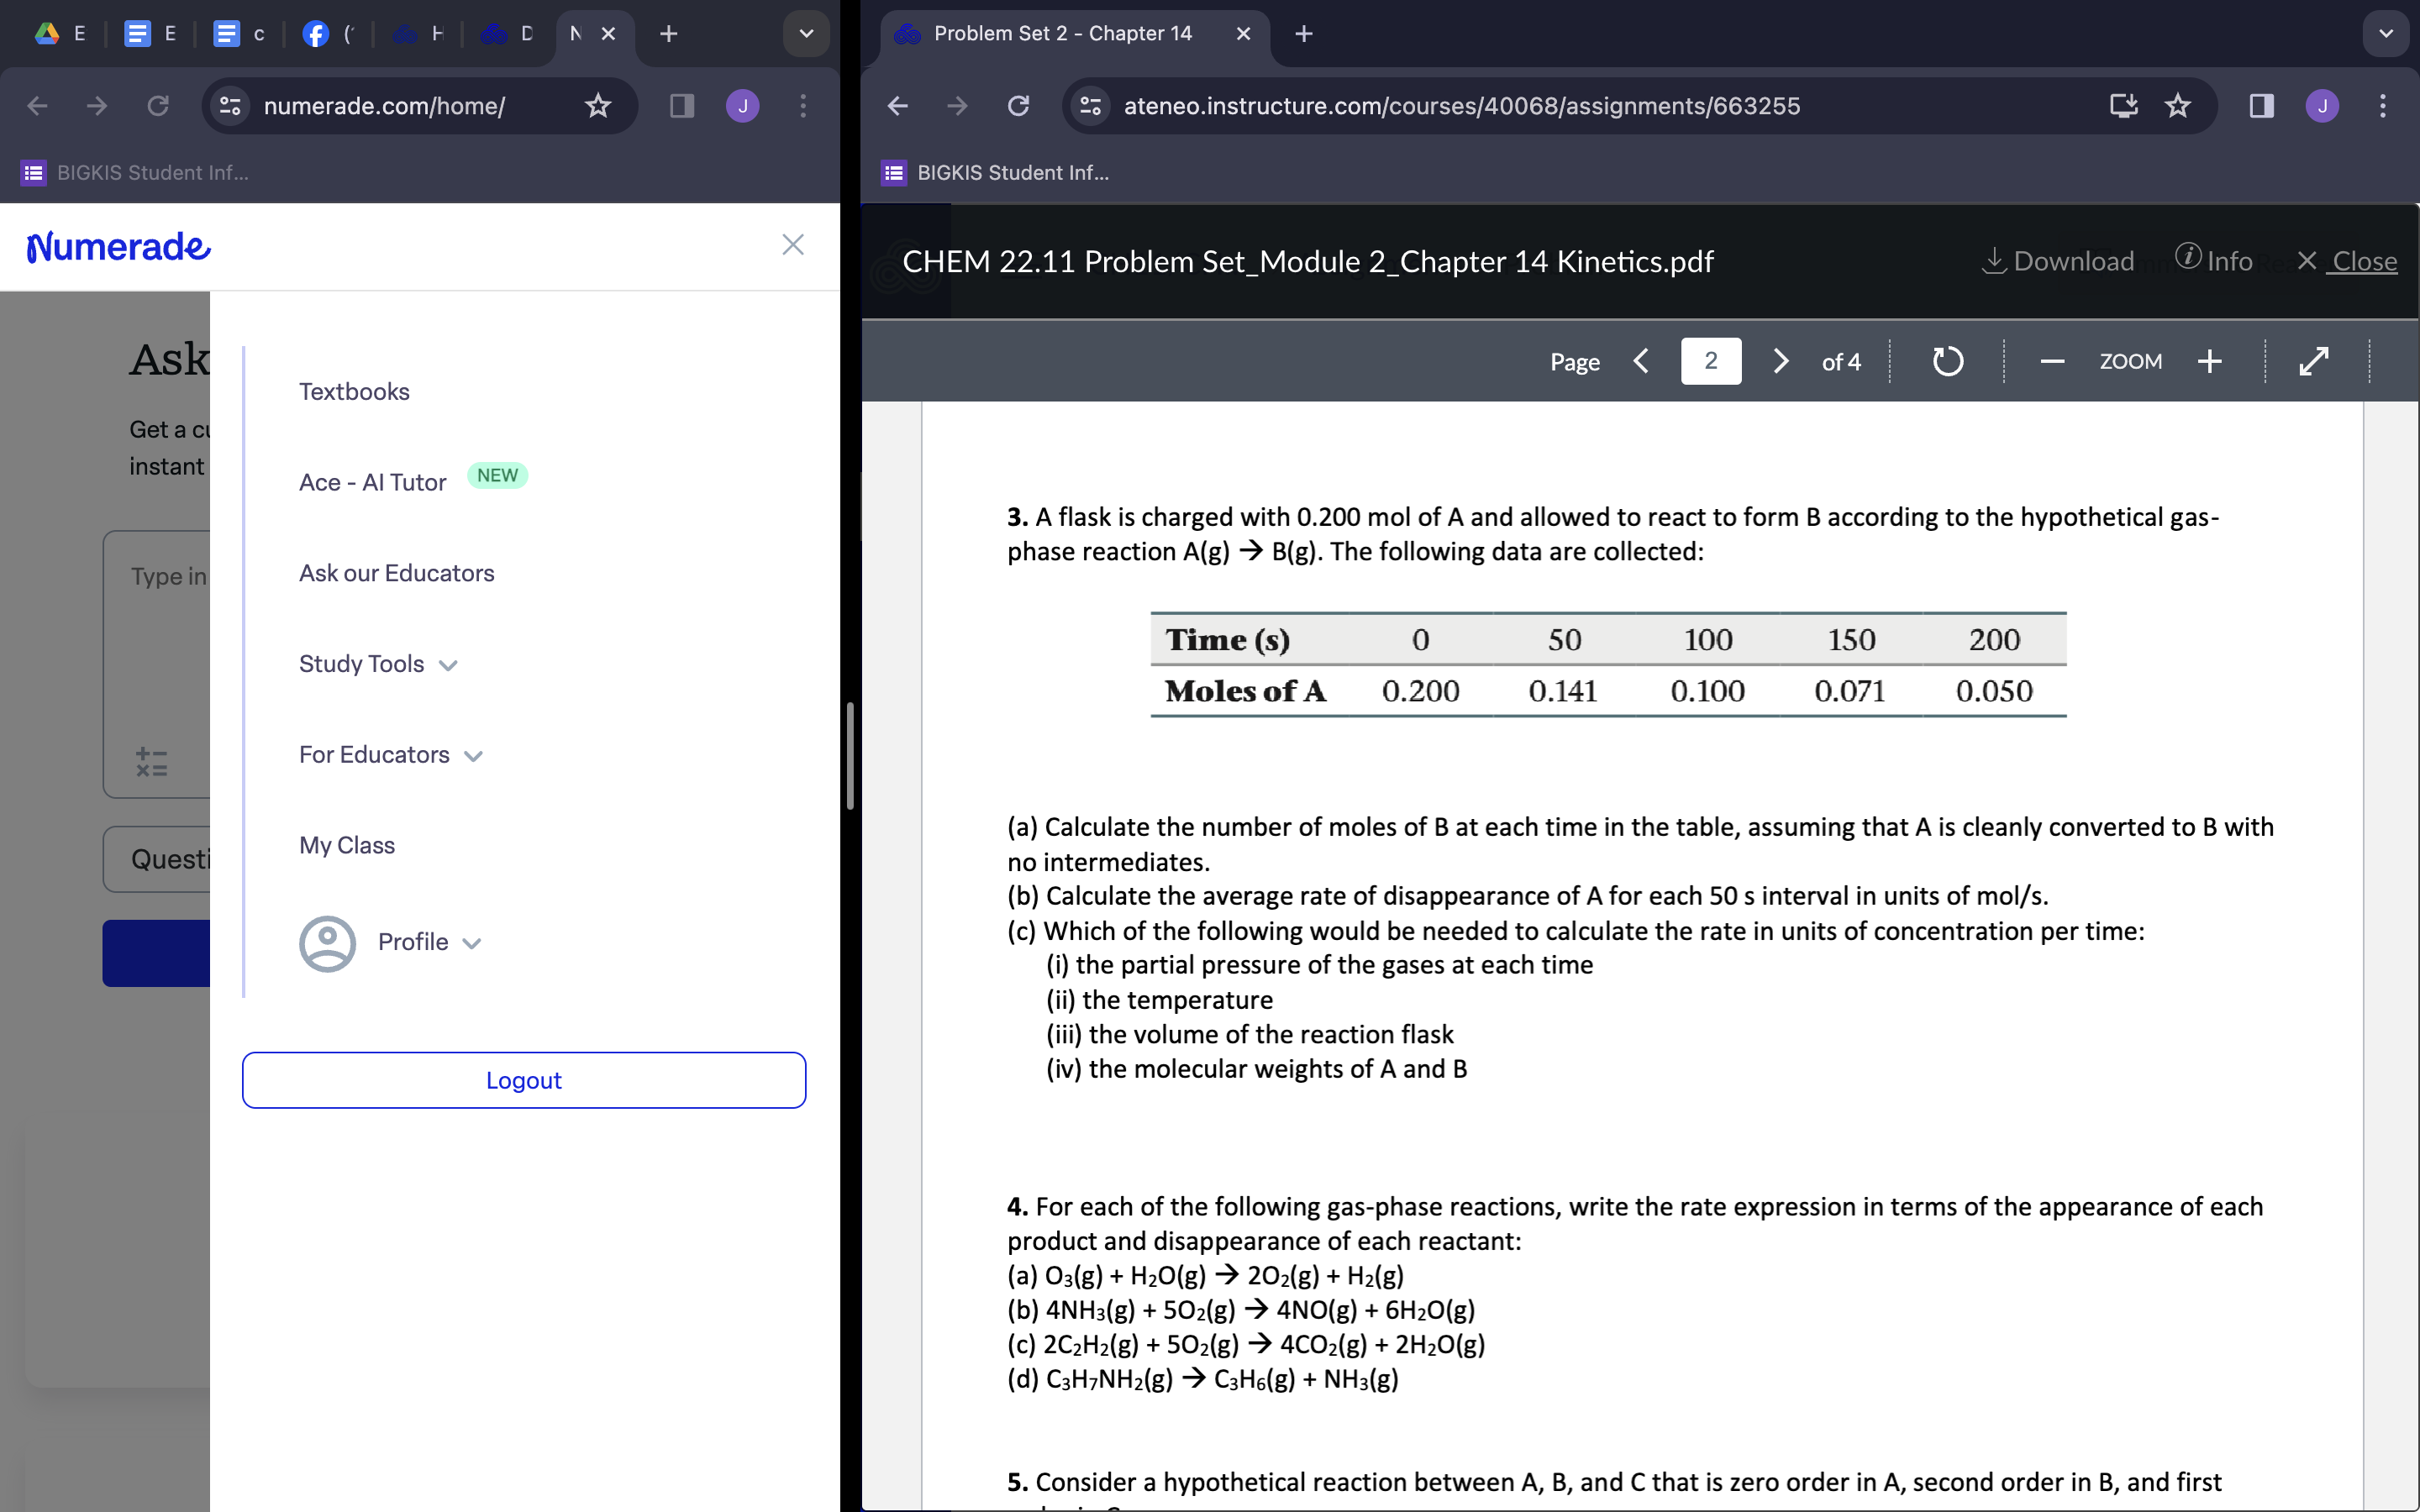
Task: Expand the Study Tools menu
Action: [378, 663]
